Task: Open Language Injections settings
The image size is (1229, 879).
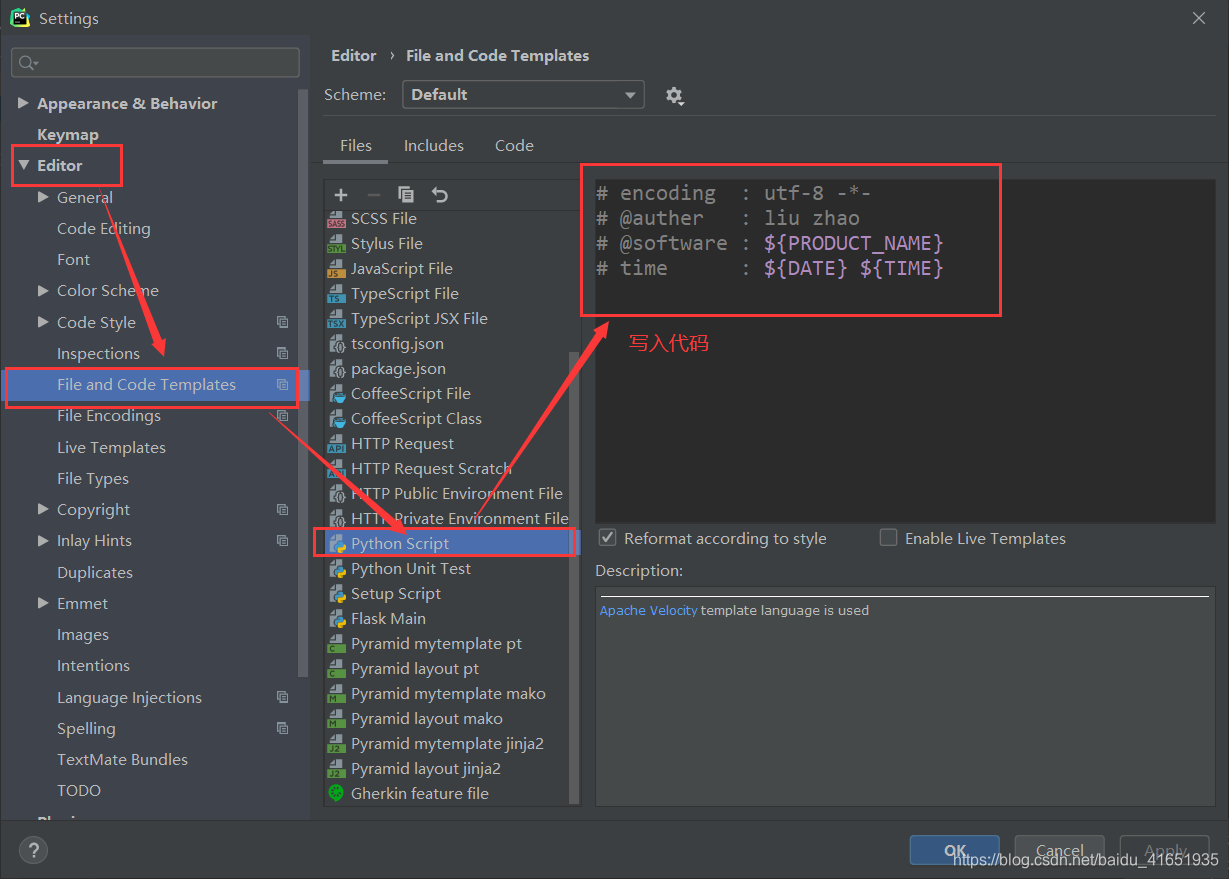Action: click(x=129, y=698)
